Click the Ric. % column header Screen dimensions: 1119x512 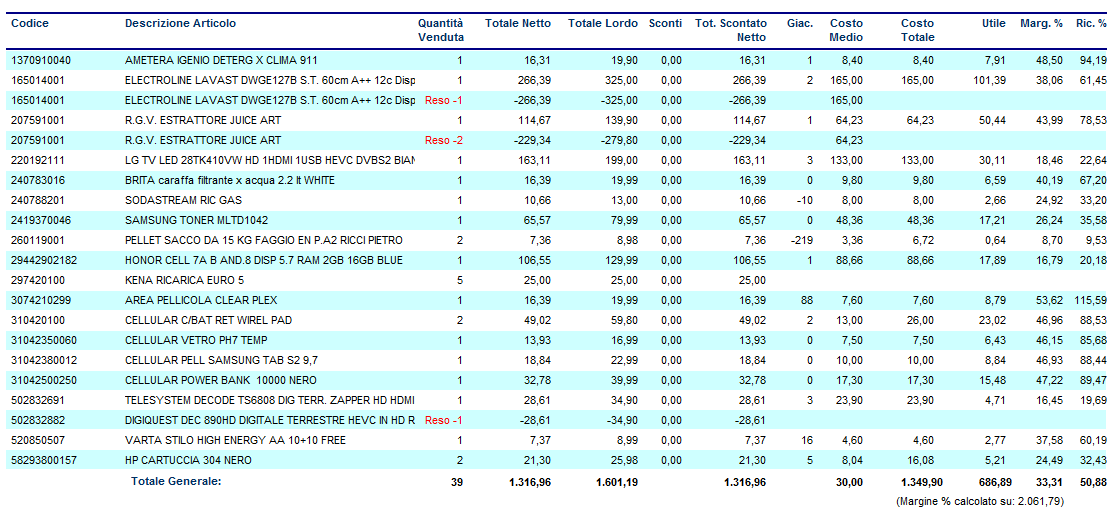point(1092,24)
